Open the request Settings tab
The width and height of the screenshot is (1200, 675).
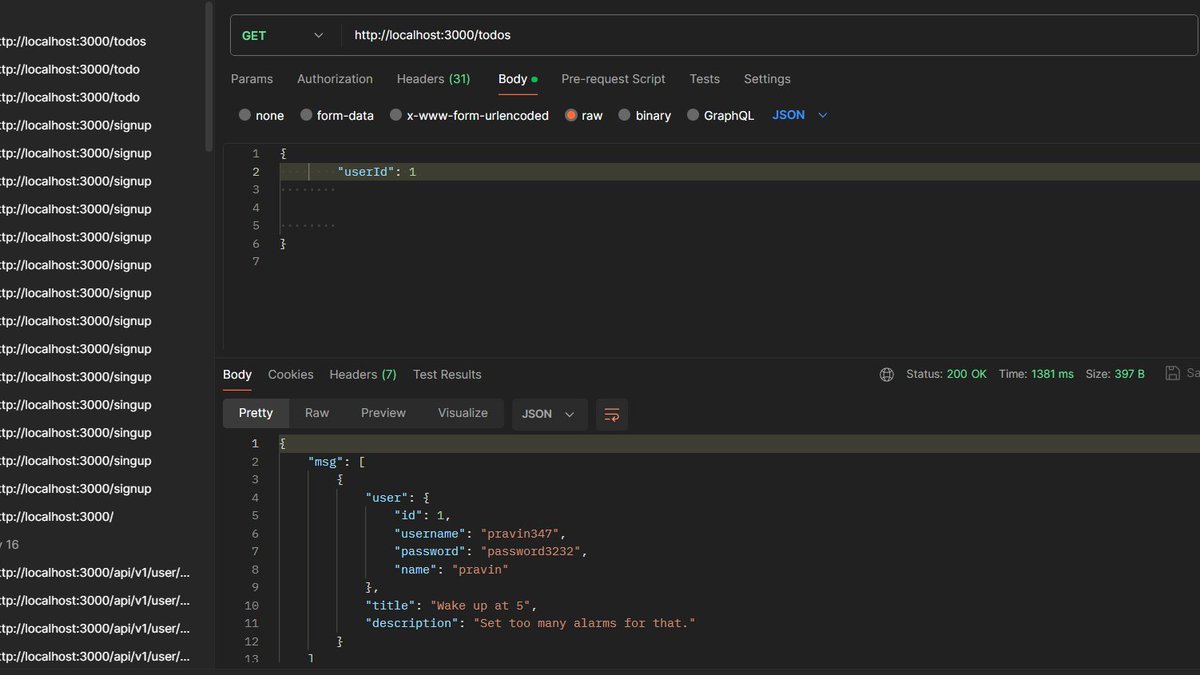767,79
